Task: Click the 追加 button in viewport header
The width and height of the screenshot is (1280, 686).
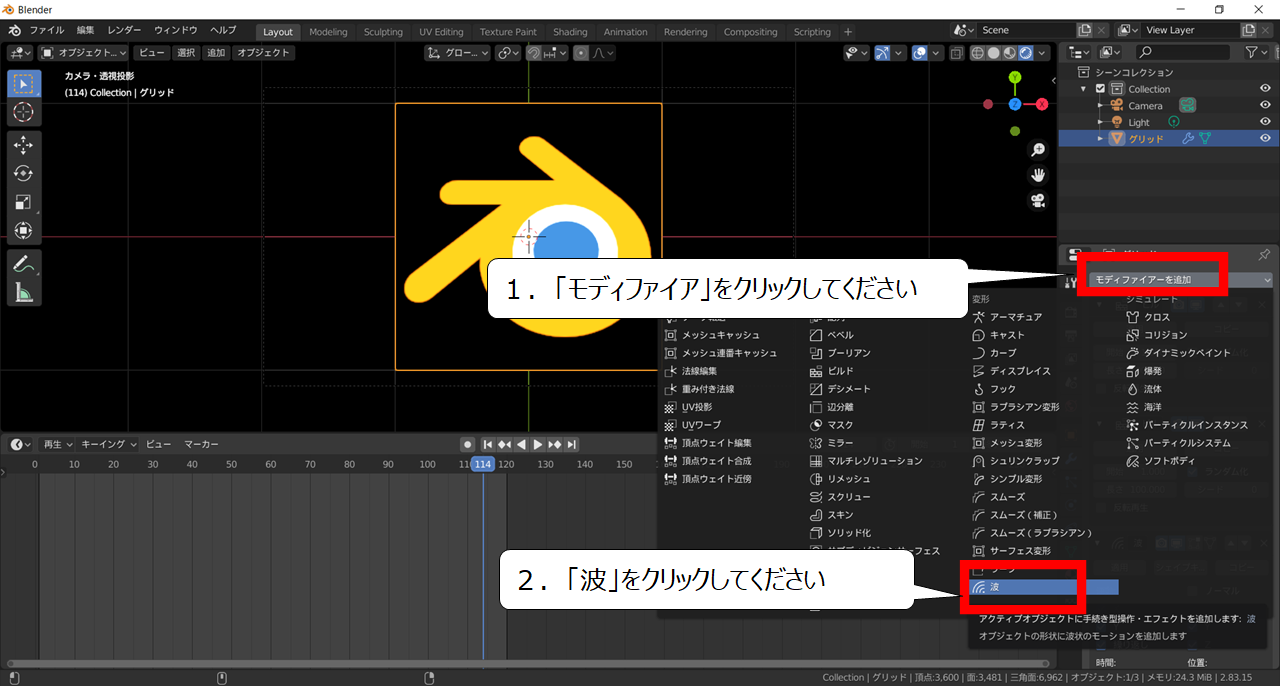Action: tap(216, 53)
